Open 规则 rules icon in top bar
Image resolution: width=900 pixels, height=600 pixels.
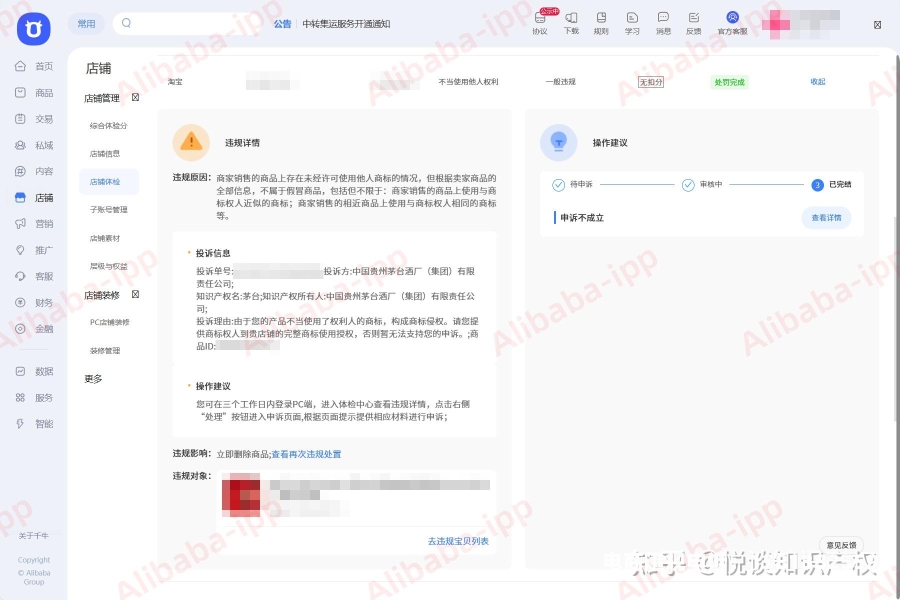[x=601, y=17]
